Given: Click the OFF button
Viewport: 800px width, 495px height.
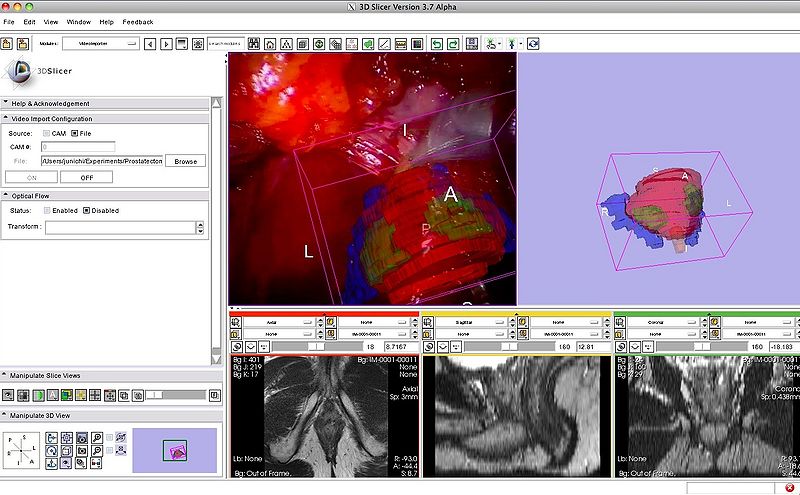Looking at the screenshot, I should tap(87, 178).
